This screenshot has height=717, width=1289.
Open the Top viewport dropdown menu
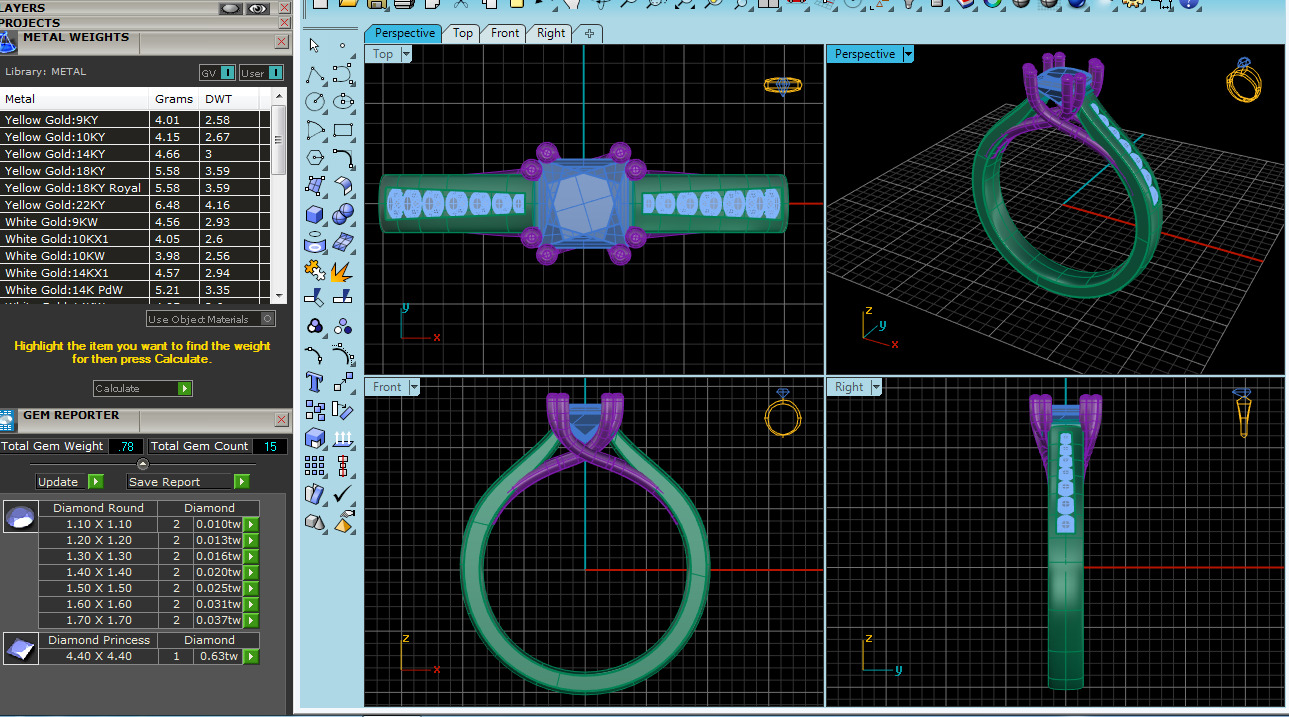406,54
